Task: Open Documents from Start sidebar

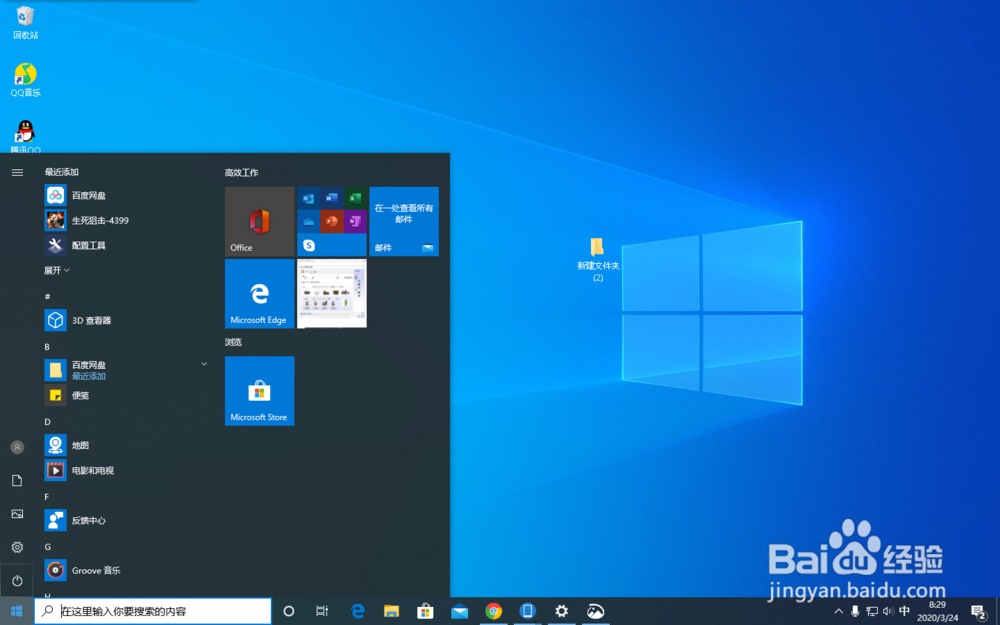Action: point(17,480)
